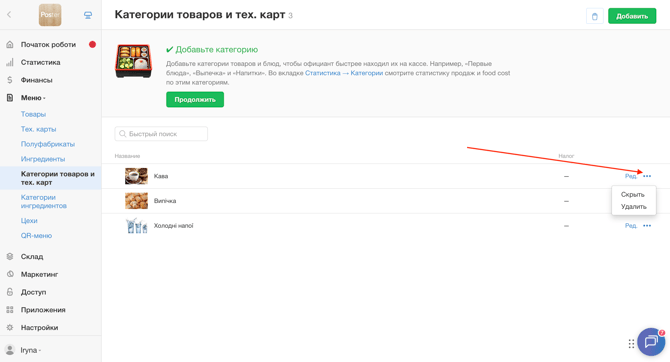This screenshot has width=670, height=362.
Task: Click the green Добавить button
Action: coord(632,16)
